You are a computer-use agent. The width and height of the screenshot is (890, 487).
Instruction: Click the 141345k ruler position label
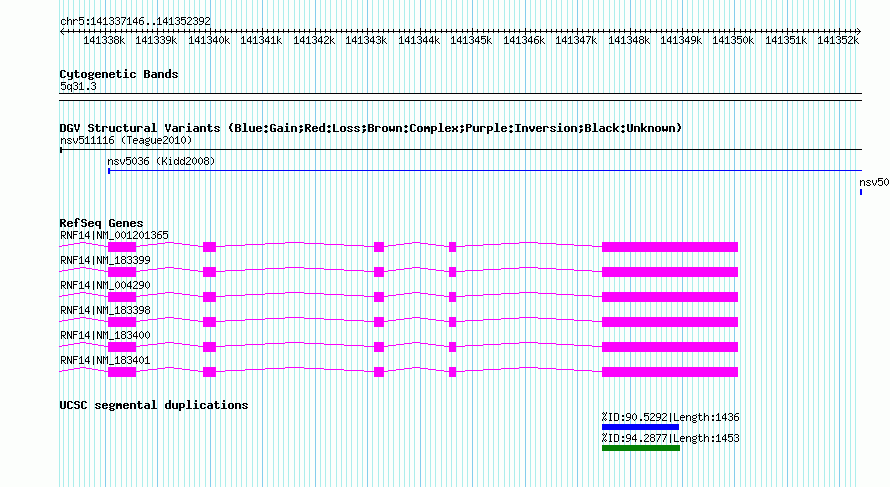471,40
